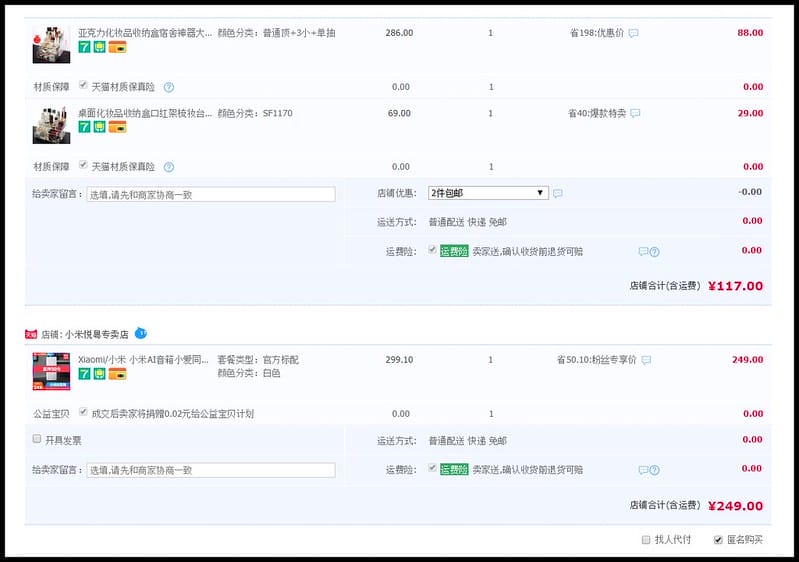Toggle 运费险 checkbox in 小米悦粤专卖店 section
Screen dimensions: 799x562
click(x=432, y=468)
